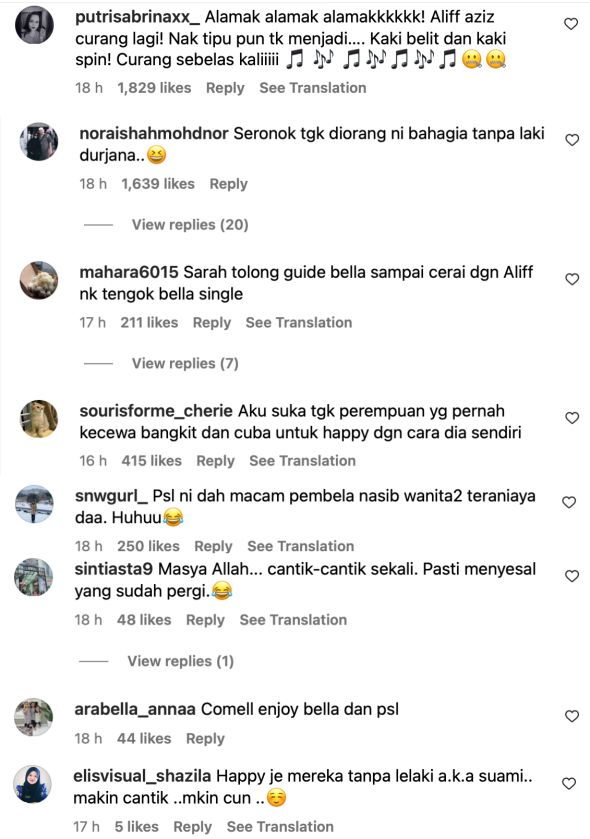Like sintiasta9's comment using the heart
590x839 pixels.
[572, 576]
